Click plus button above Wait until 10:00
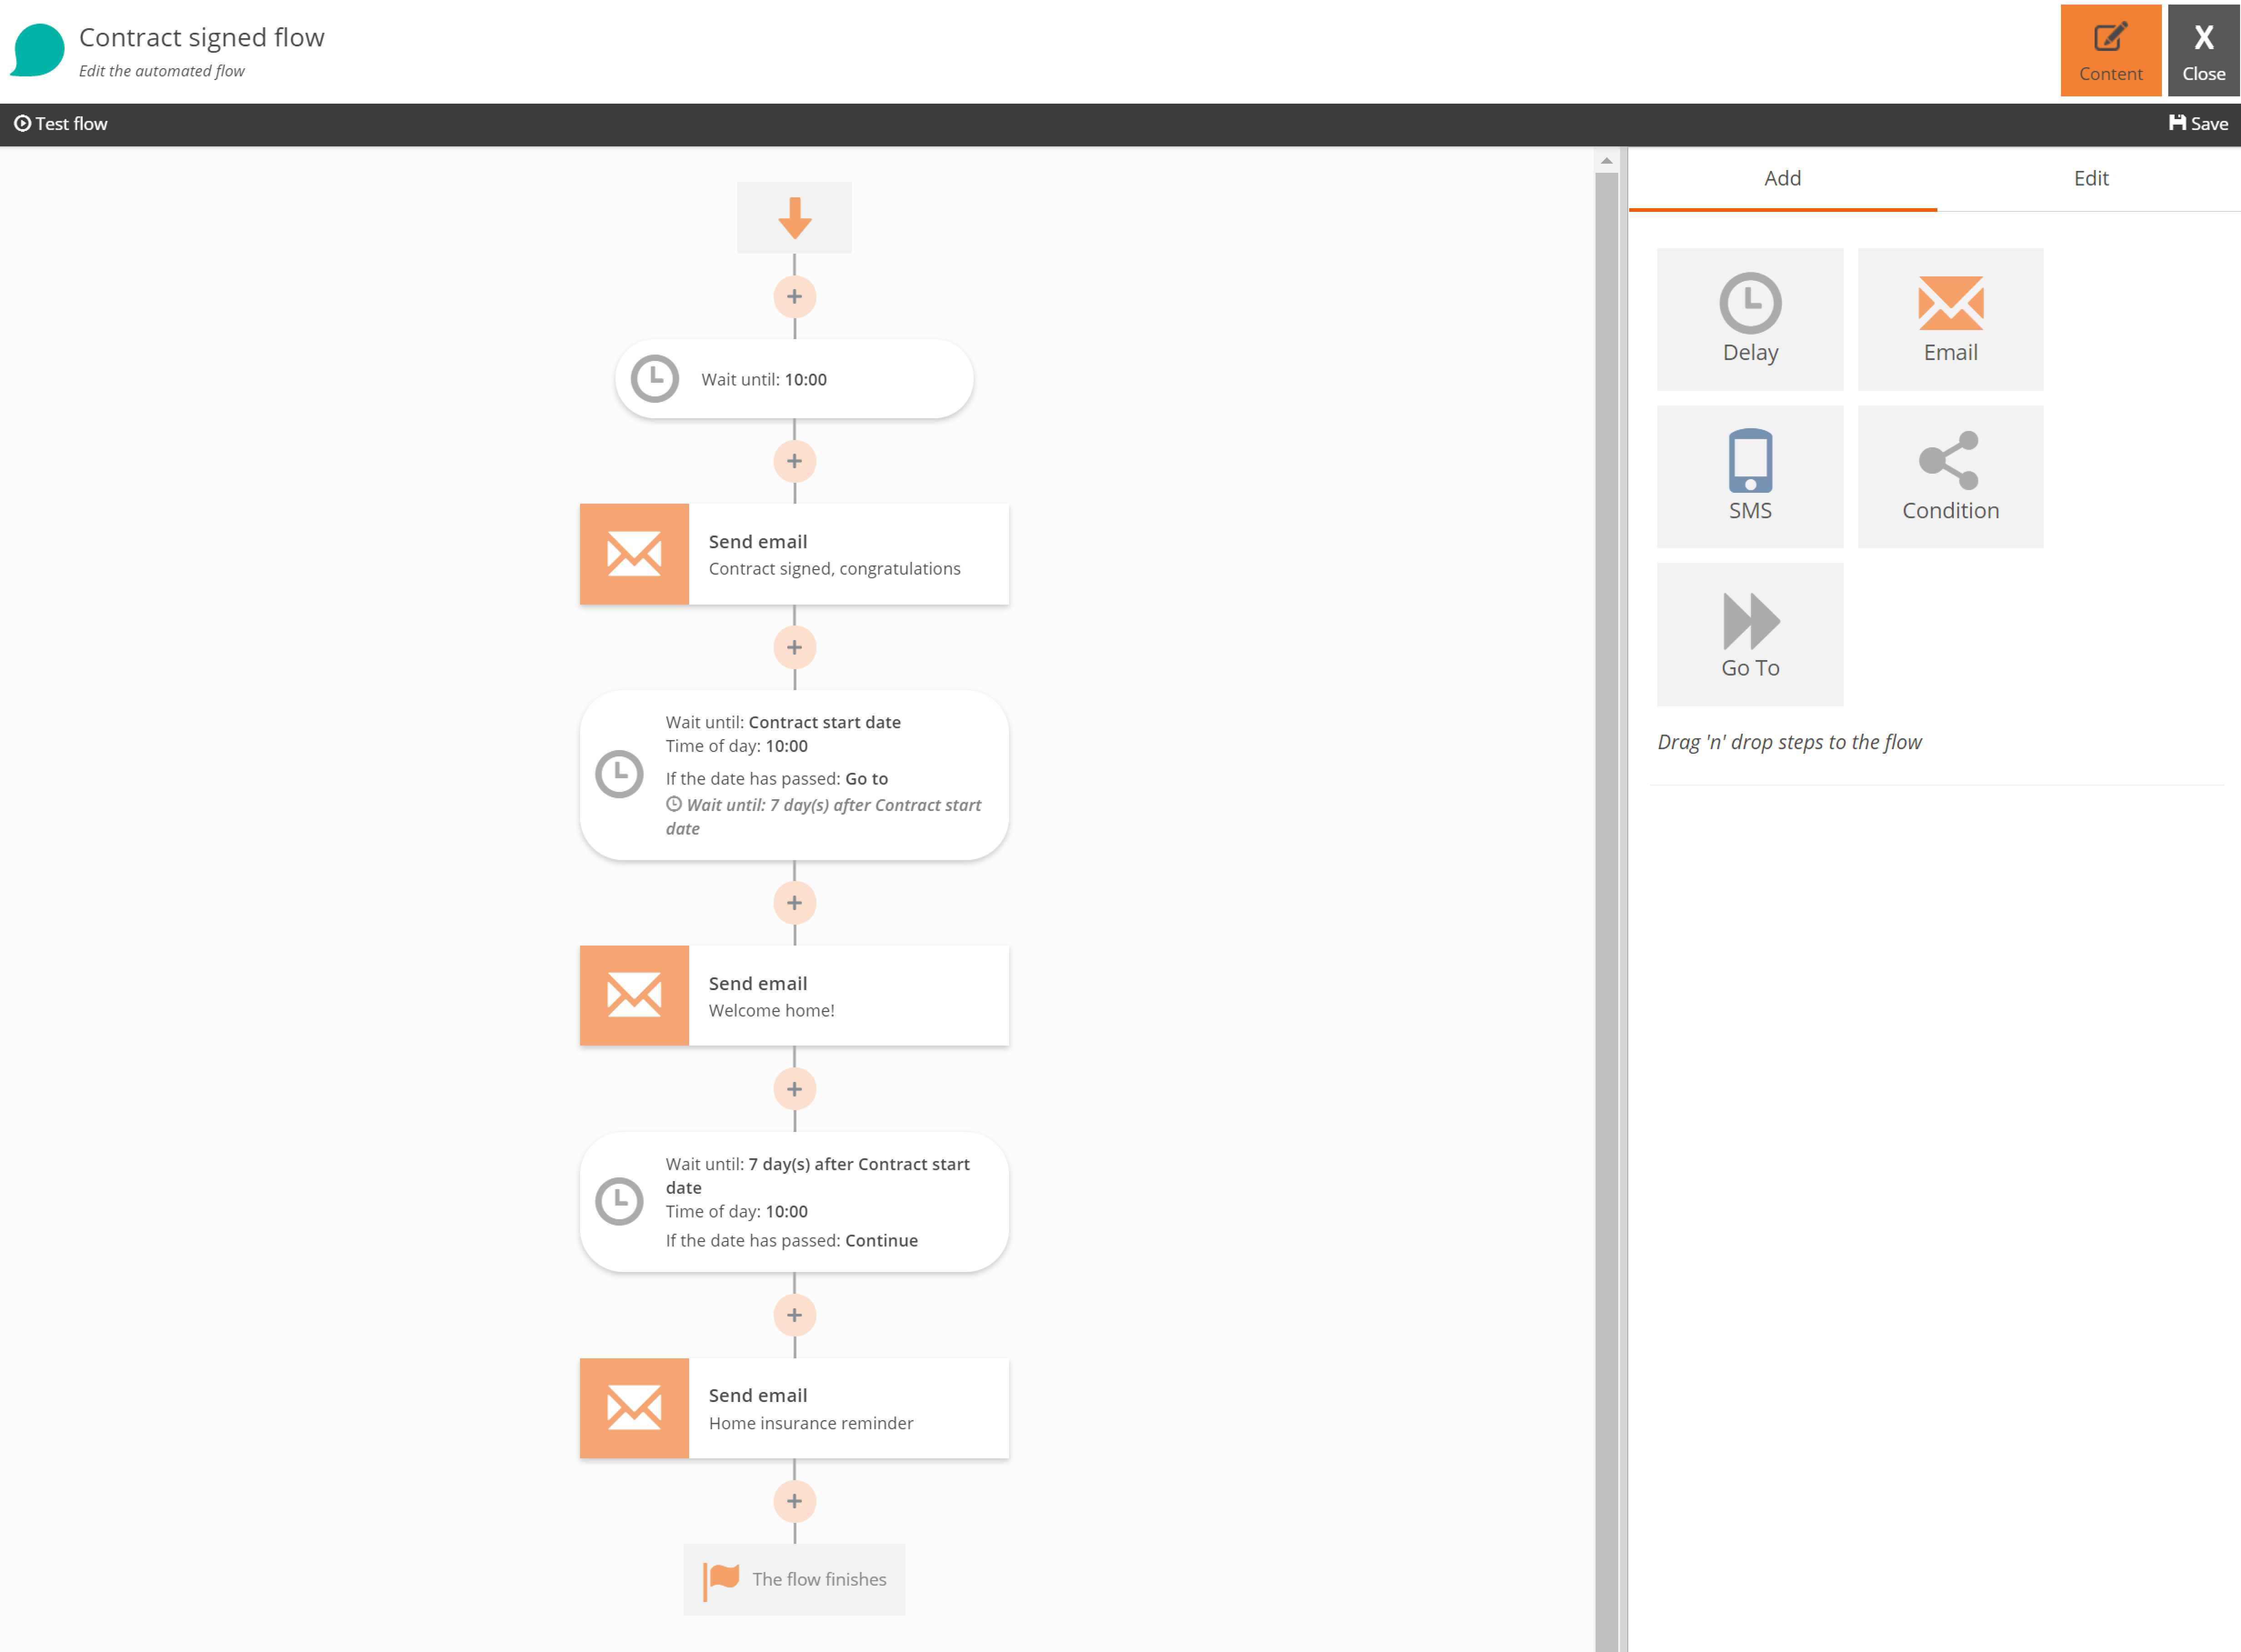This screenshot has width=2241, height=1652. [x=794, y=297]
